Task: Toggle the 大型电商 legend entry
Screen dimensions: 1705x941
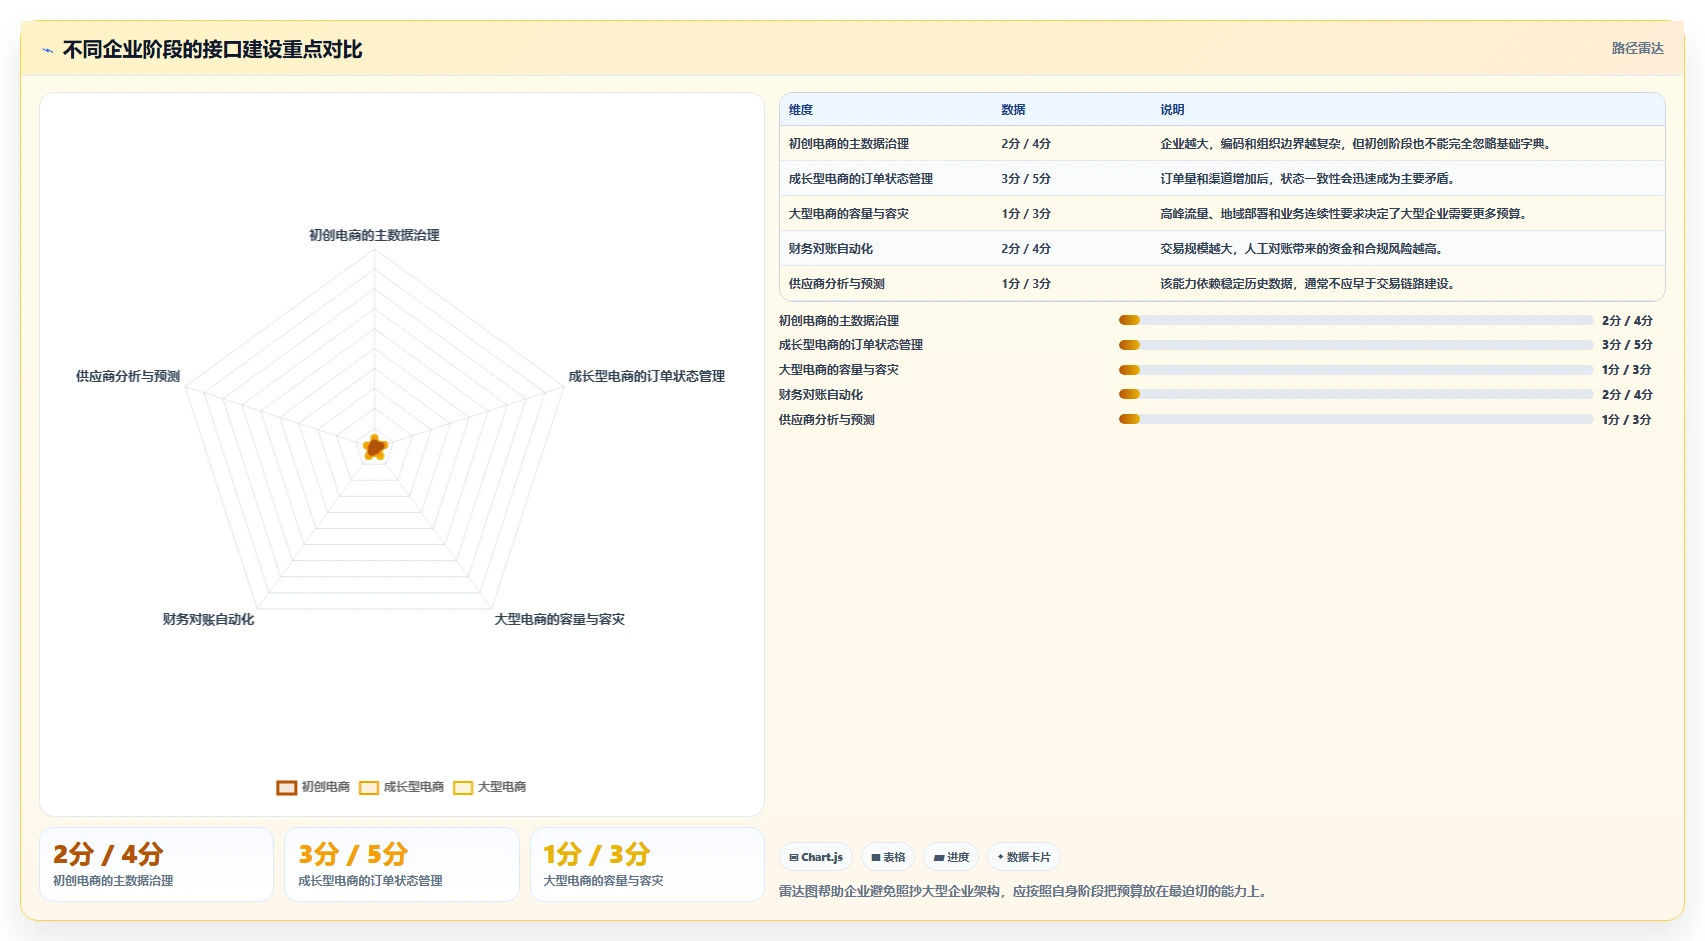Action: [x=489, y=787]
